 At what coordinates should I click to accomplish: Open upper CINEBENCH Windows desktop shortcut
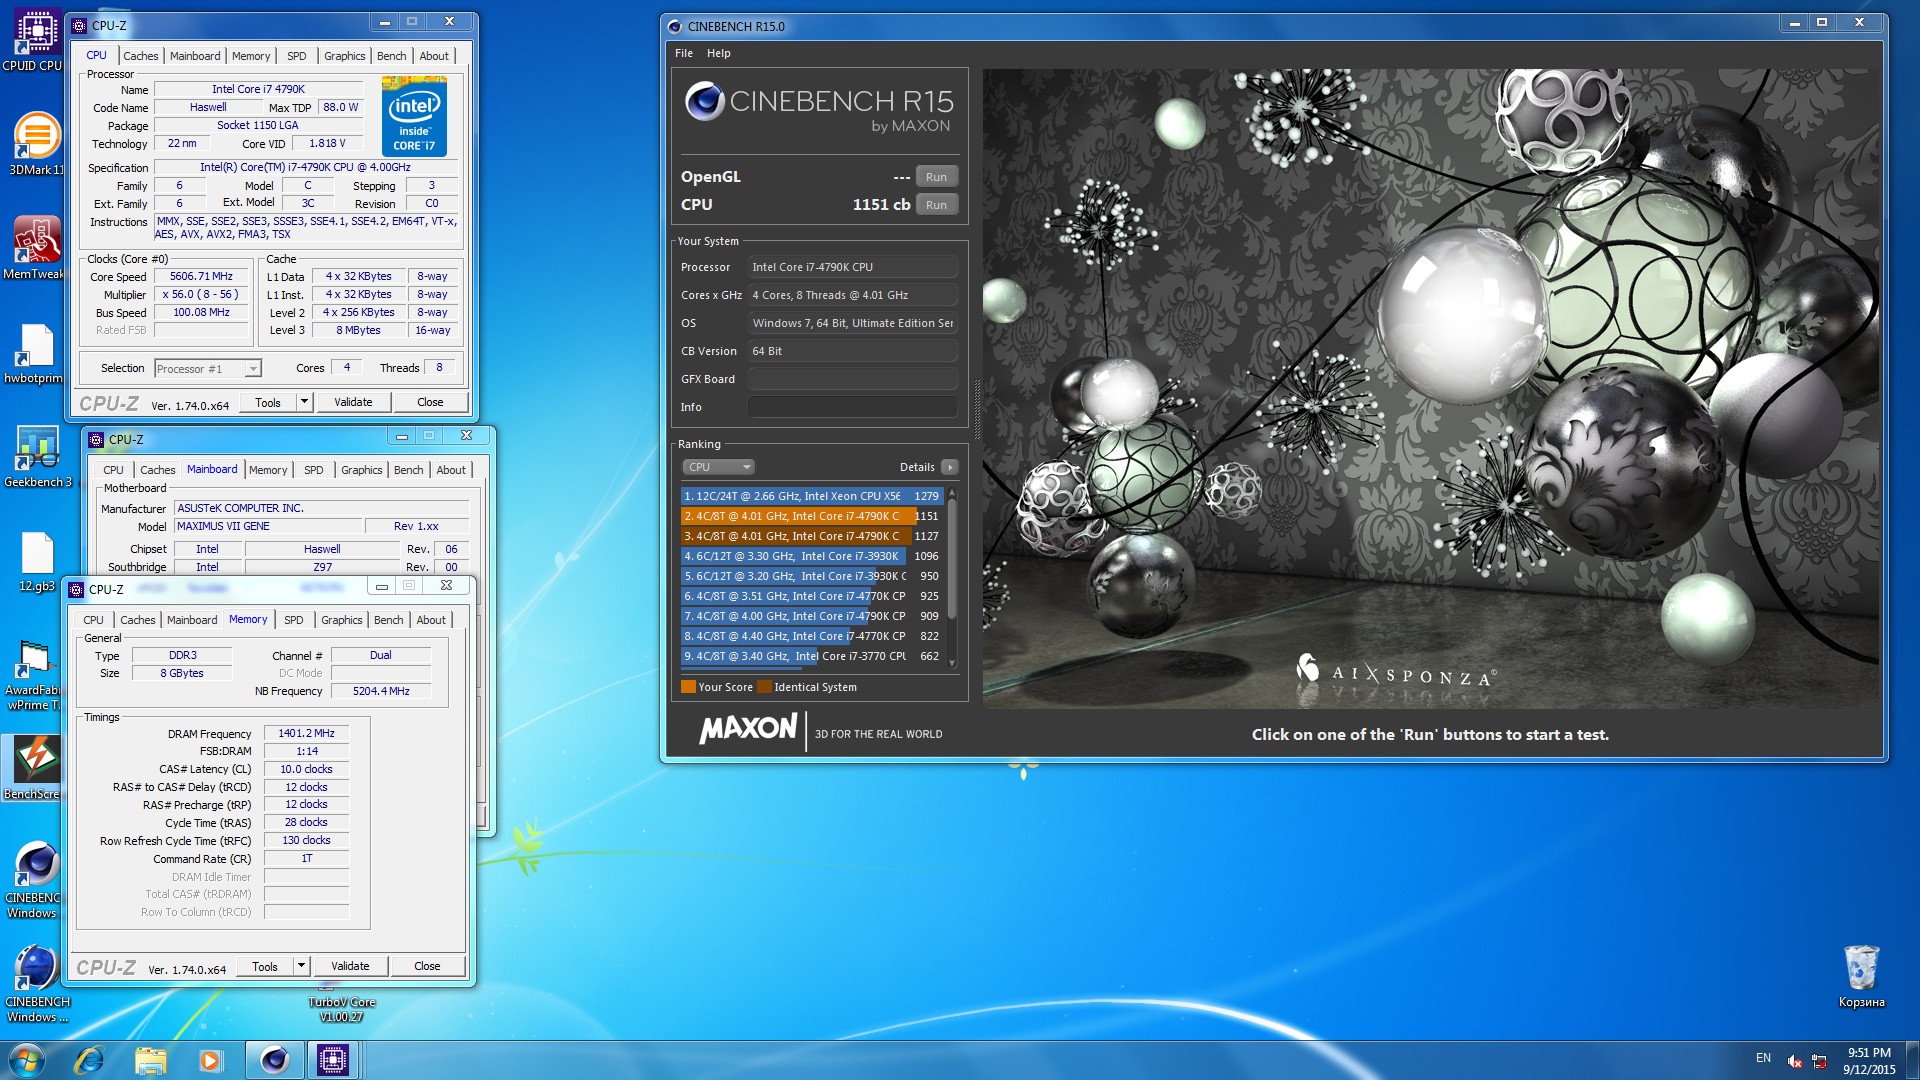pos(35,880)
